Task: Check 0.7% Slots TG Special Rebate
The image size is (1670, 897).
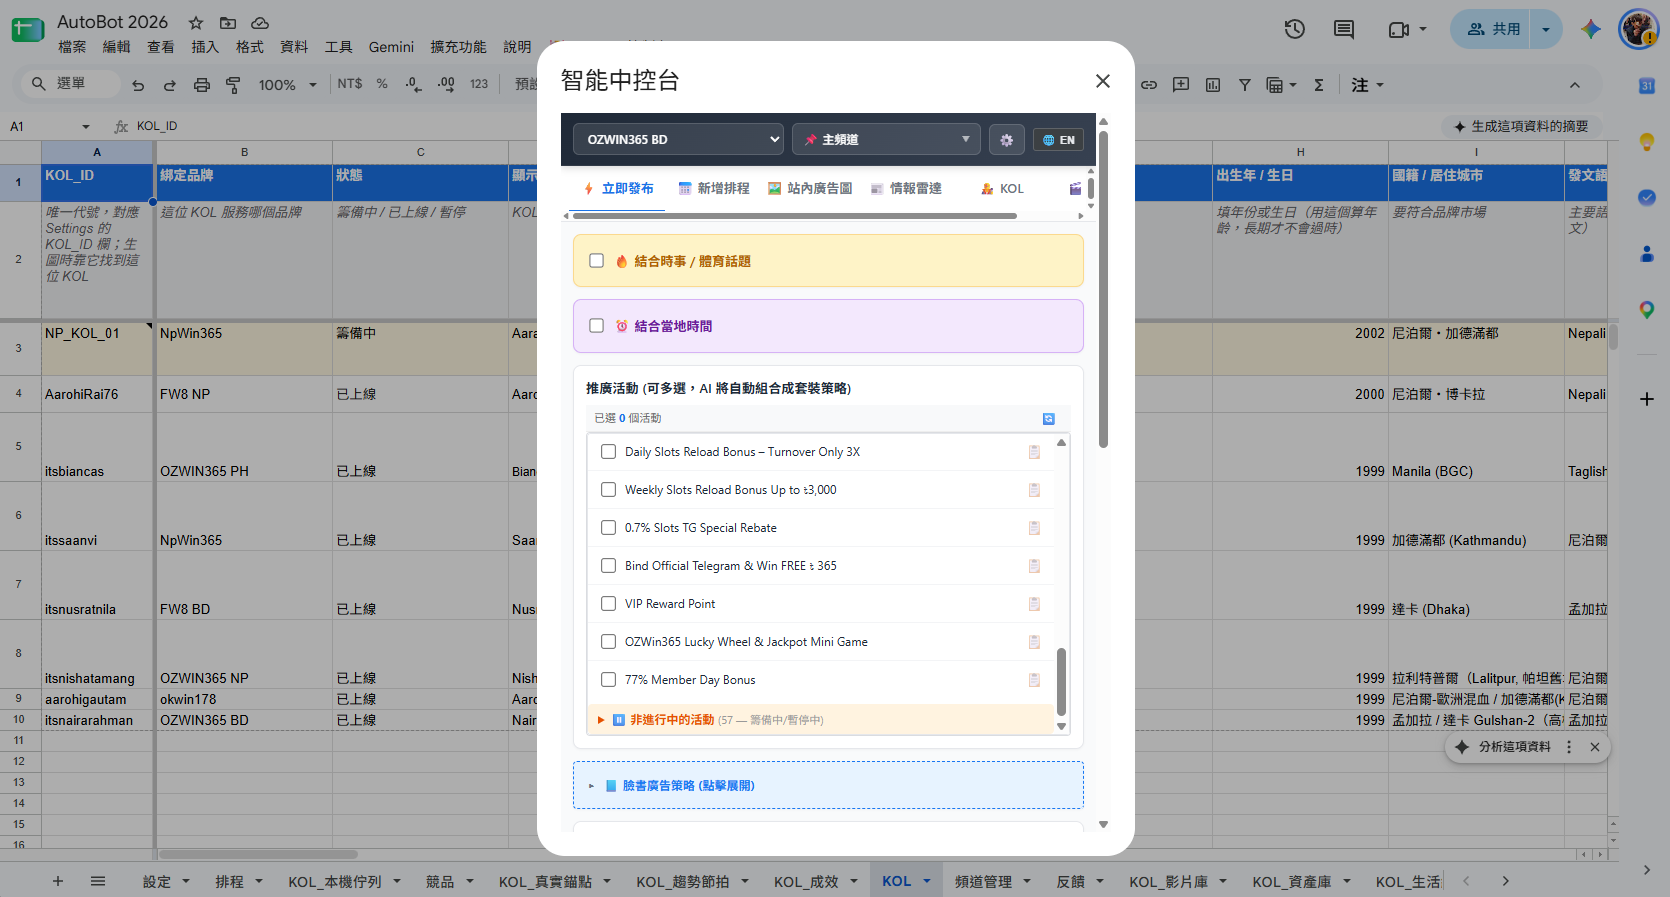Action: (608, 528)
